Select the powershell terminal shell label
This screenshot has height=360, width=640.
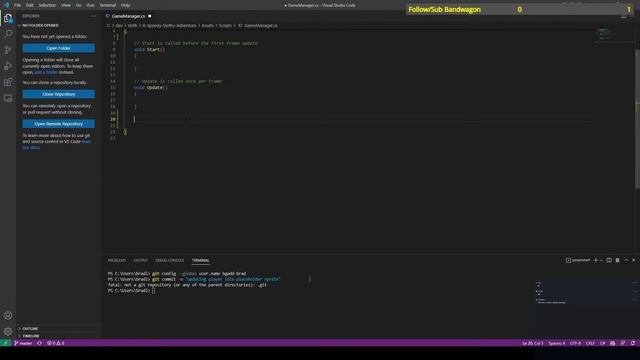pyautogui.click(x=578, y=260)
